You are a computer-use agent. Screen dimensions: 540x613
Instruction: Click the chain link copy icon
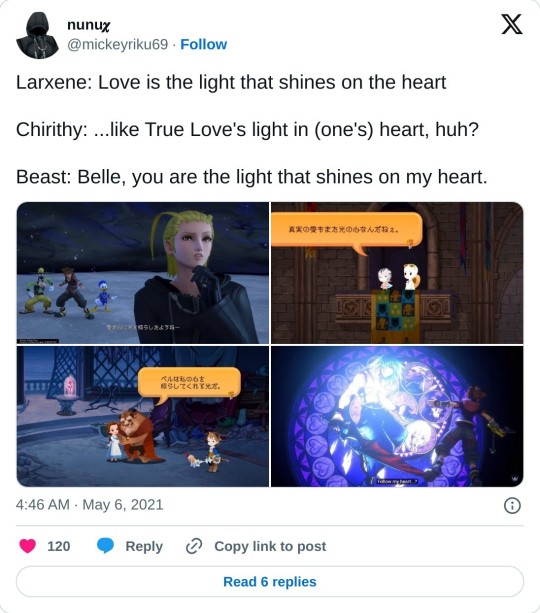coord(194,546)
